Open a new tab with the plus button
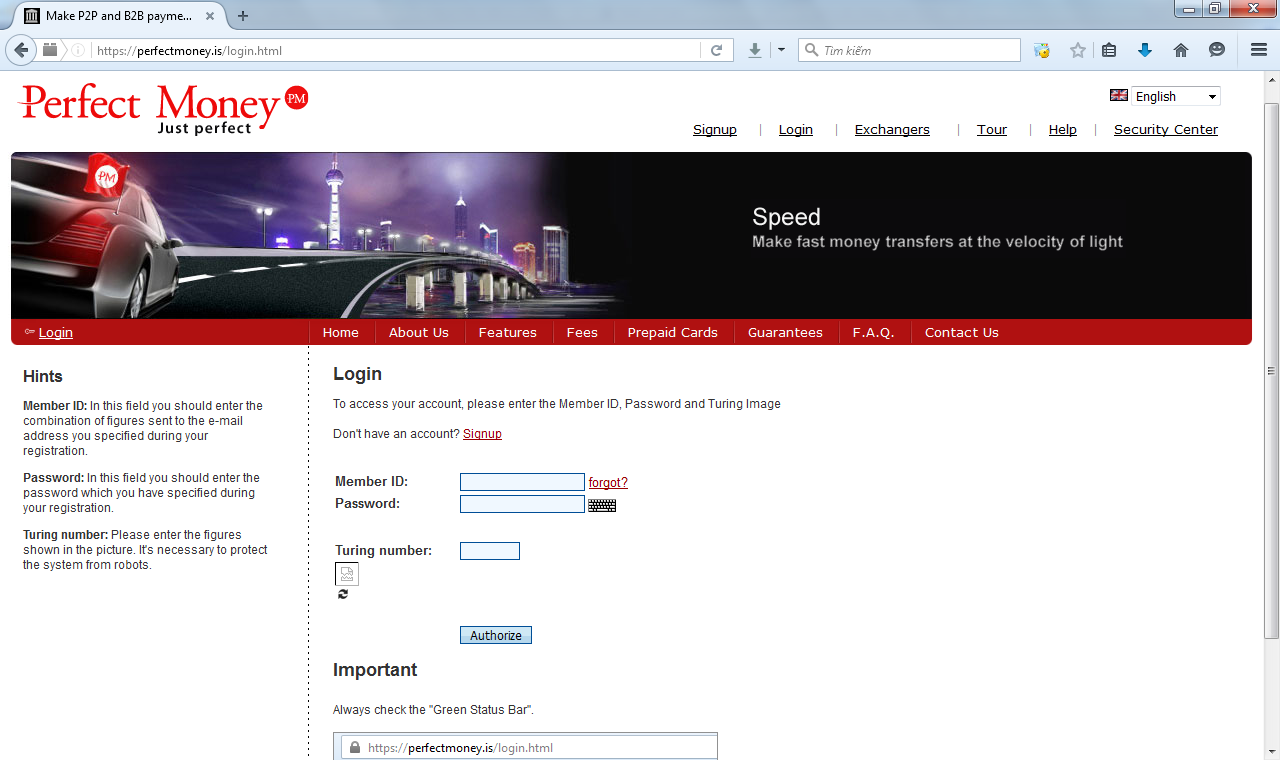The width and height of the screenshot is (1280, 760). click(x=242, y=16)
